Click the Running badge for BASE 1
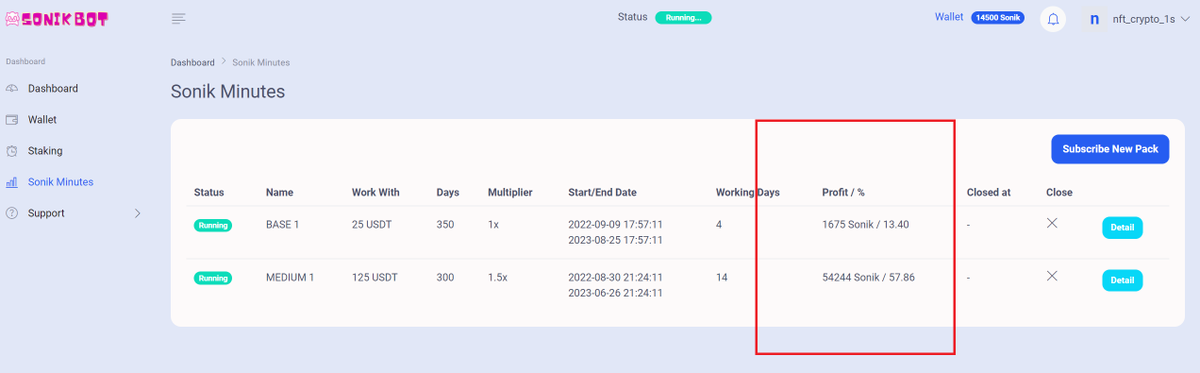Viewport: 1200px width, 373px height. [x=213, y=225]
